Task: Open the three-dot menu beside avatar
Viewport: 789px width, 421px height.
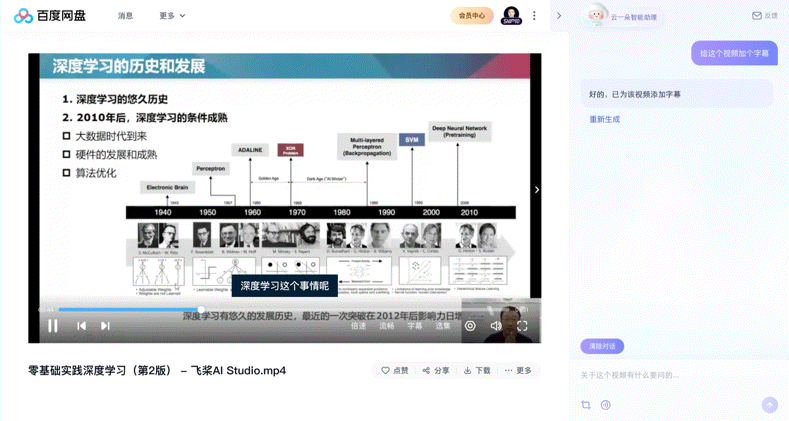Action: pyautogui.click(x=534, y=16)
